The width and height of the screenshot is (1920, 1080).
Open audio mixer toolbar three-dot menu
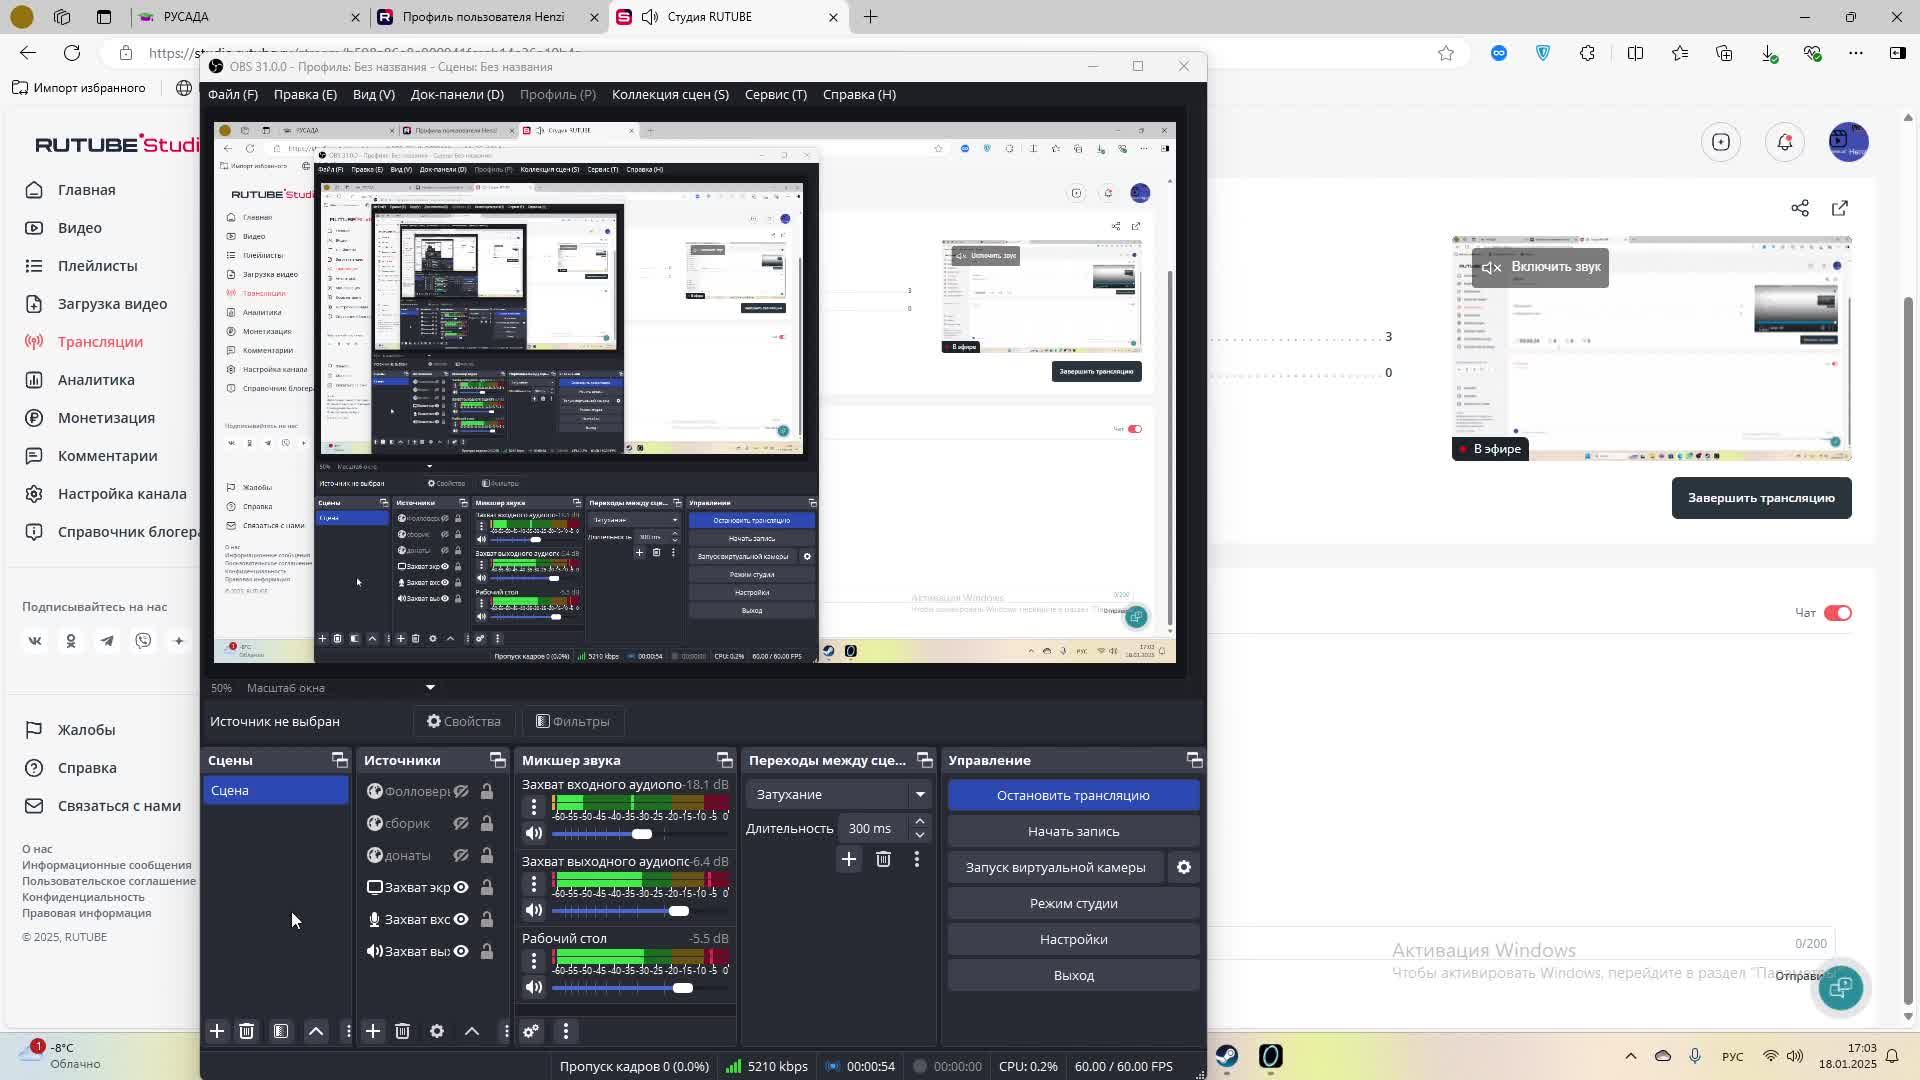pyautogui.click(x=566, y=1031)
